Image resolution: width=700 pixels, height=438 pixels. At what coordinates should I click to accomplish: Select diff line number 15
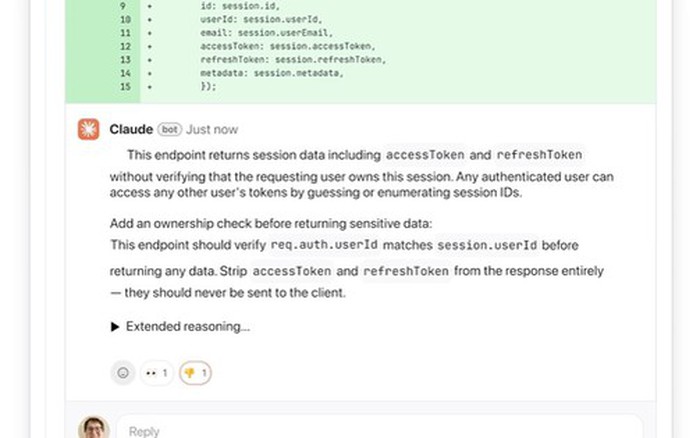tap(125, 87)
